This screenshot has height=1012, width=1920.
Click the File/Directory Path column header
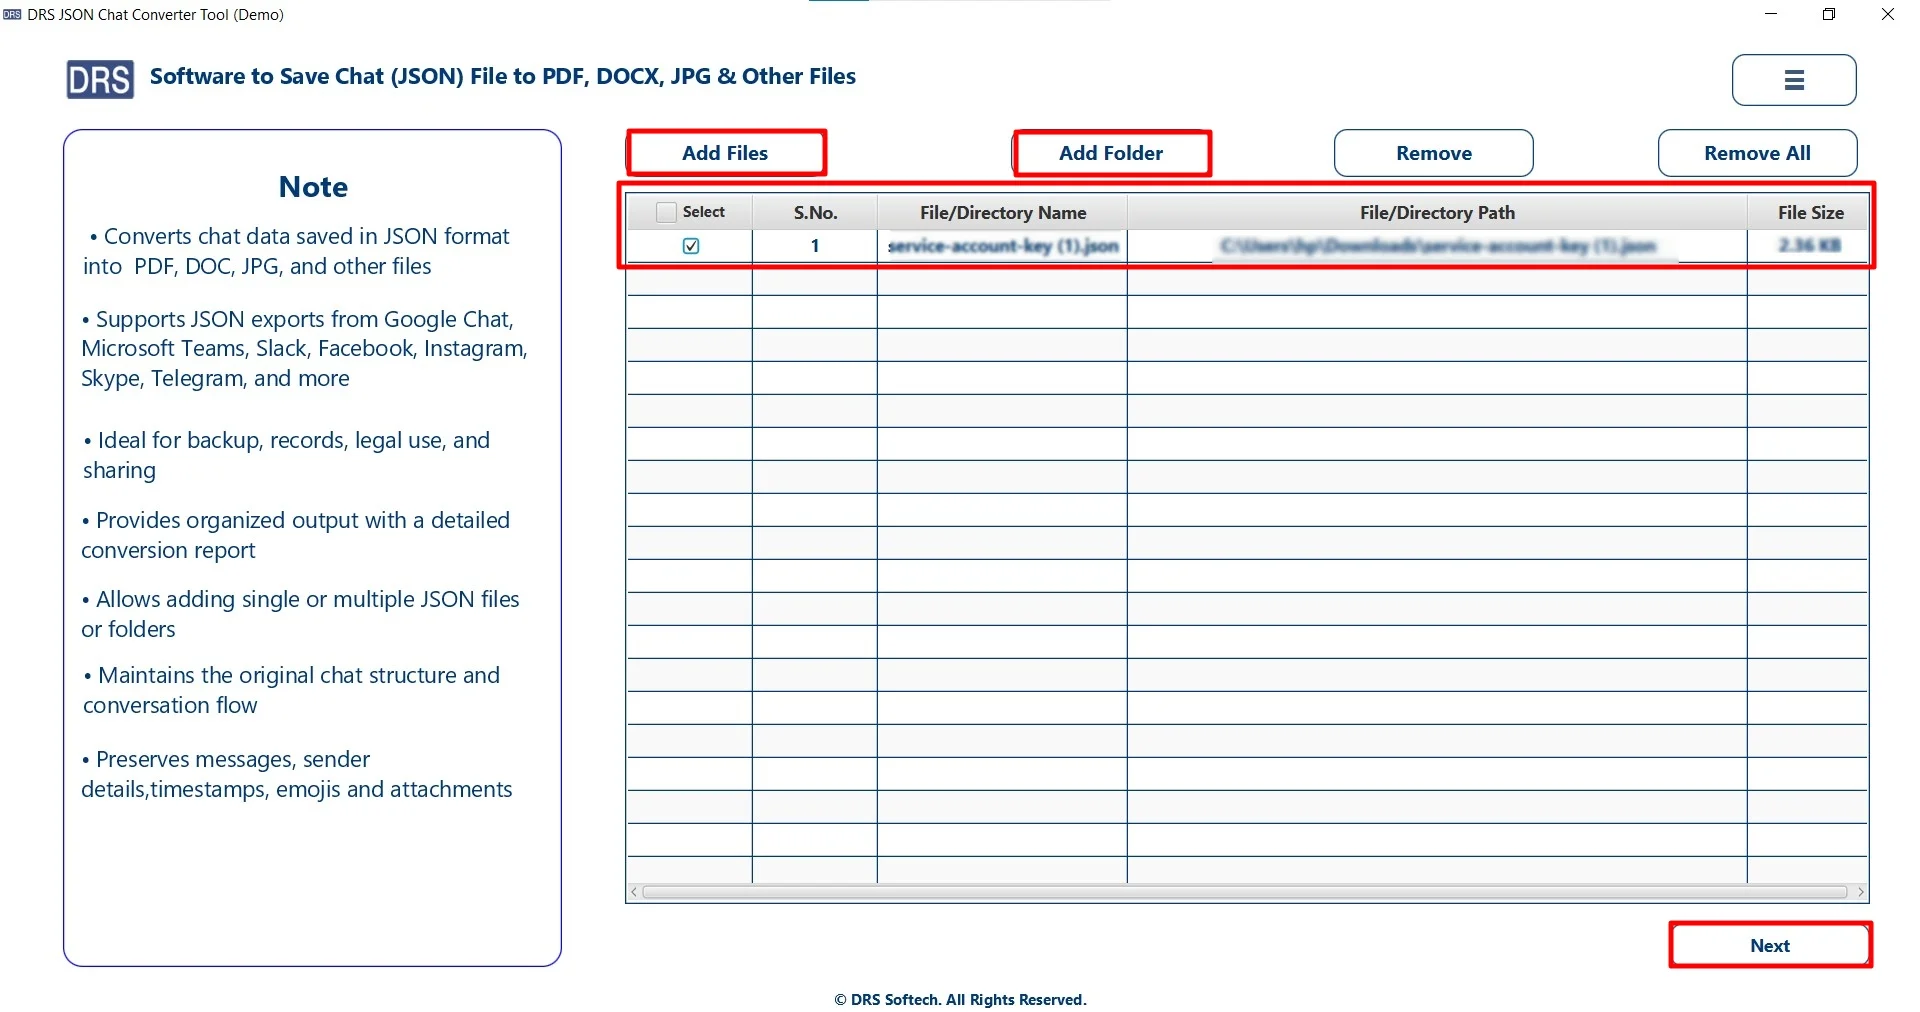click(x=1437, y=212)
